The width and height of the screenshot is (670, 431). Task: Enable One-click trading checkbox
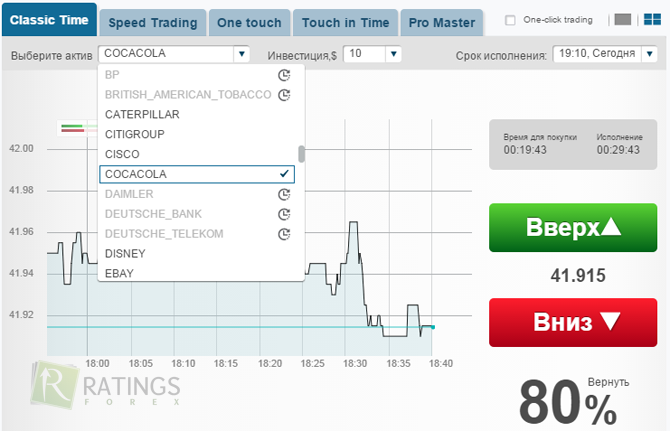510,20
